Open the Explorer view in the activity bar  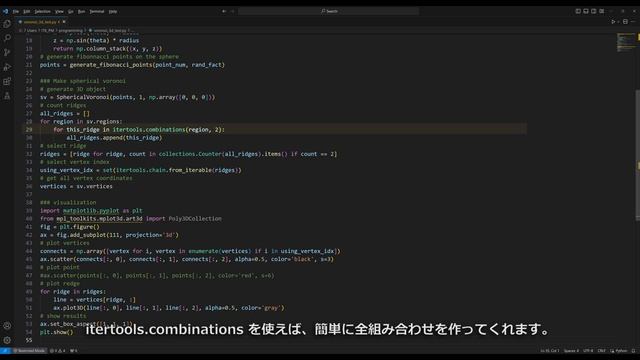(7, 24)
